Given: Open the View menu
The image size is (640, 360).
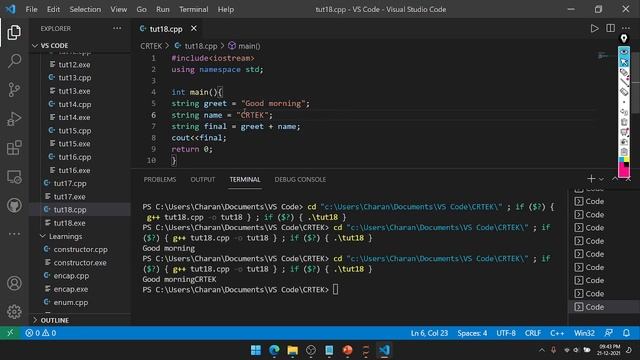Looking at the screenshot, I should (118, 9).
